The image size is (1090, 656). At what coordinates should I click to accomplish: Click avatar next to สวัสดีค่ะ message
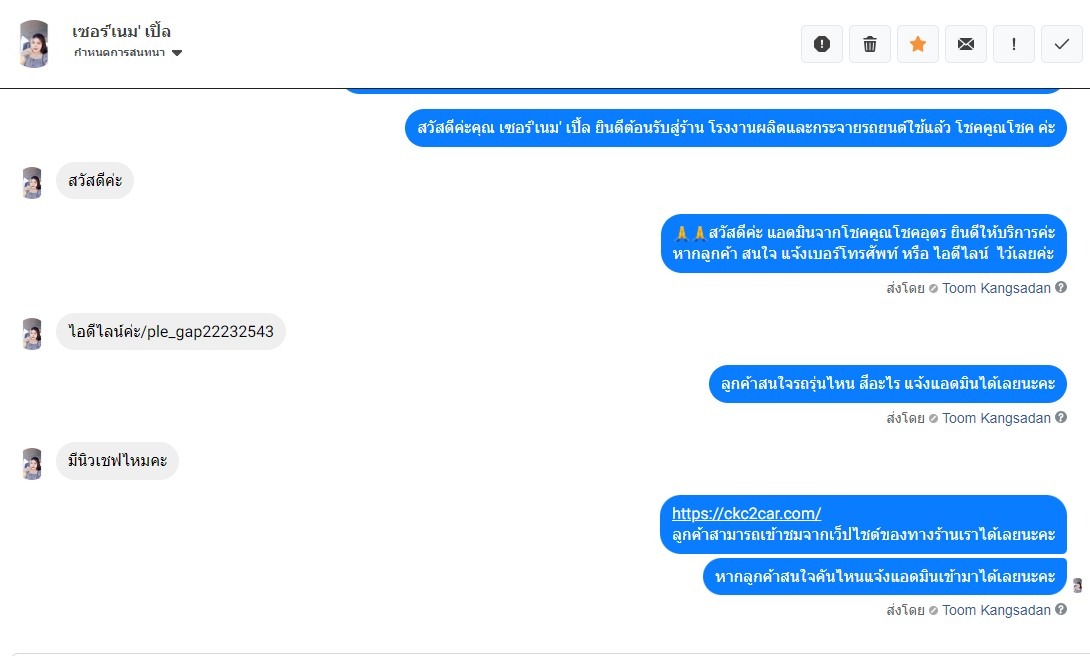point(32,183)
